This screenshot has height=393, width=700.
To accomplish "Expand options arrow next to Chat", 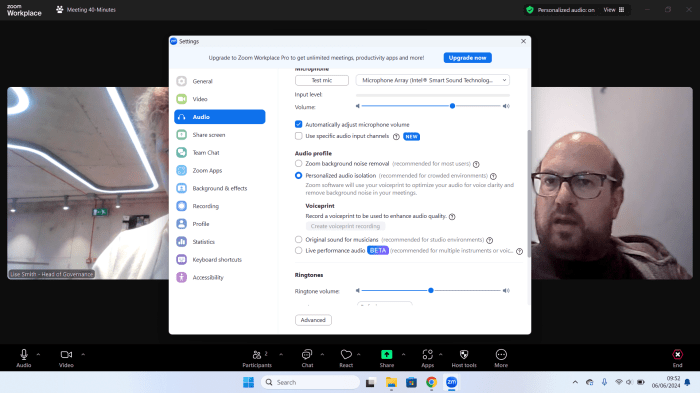I will 322,354.
